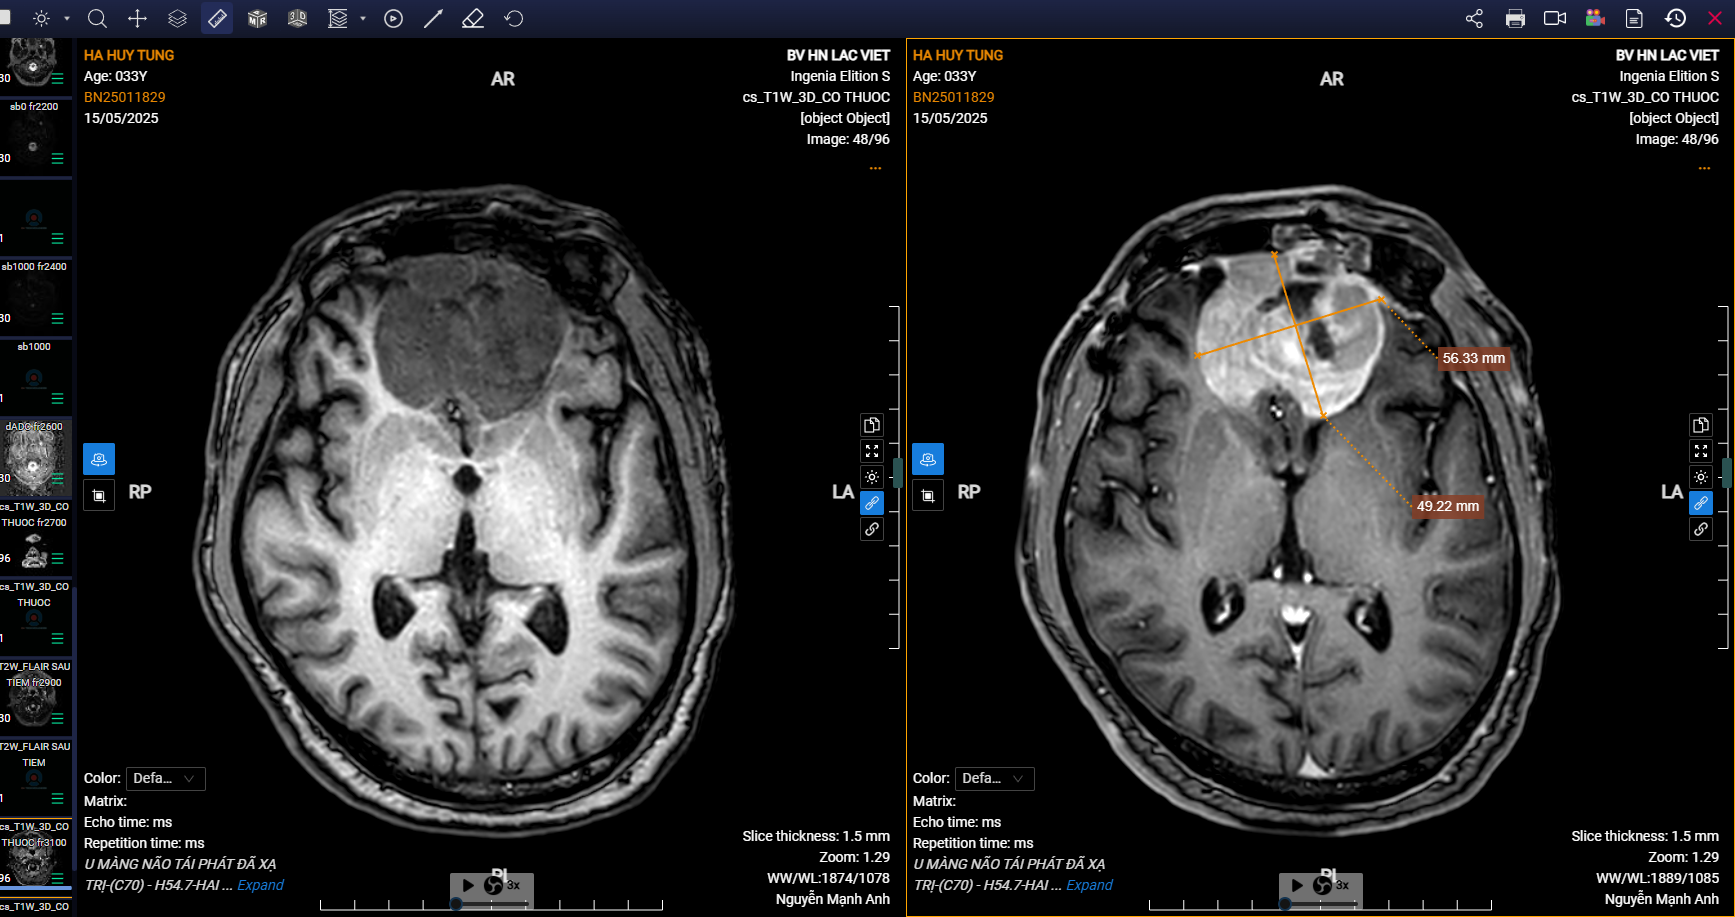Click the vertical slice slider handle
Viewport: 1735px width, 917px height.
pyautogui.click(x=898, y=472)
